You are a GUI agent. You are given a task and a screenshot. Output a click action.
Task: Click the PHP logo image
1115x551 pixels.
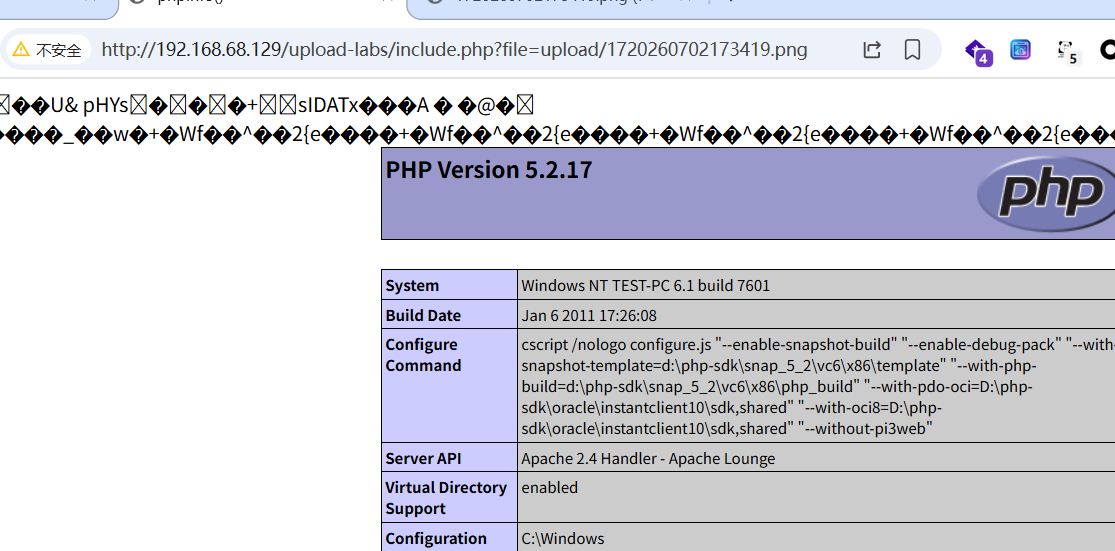click(x=1046, y=193)
